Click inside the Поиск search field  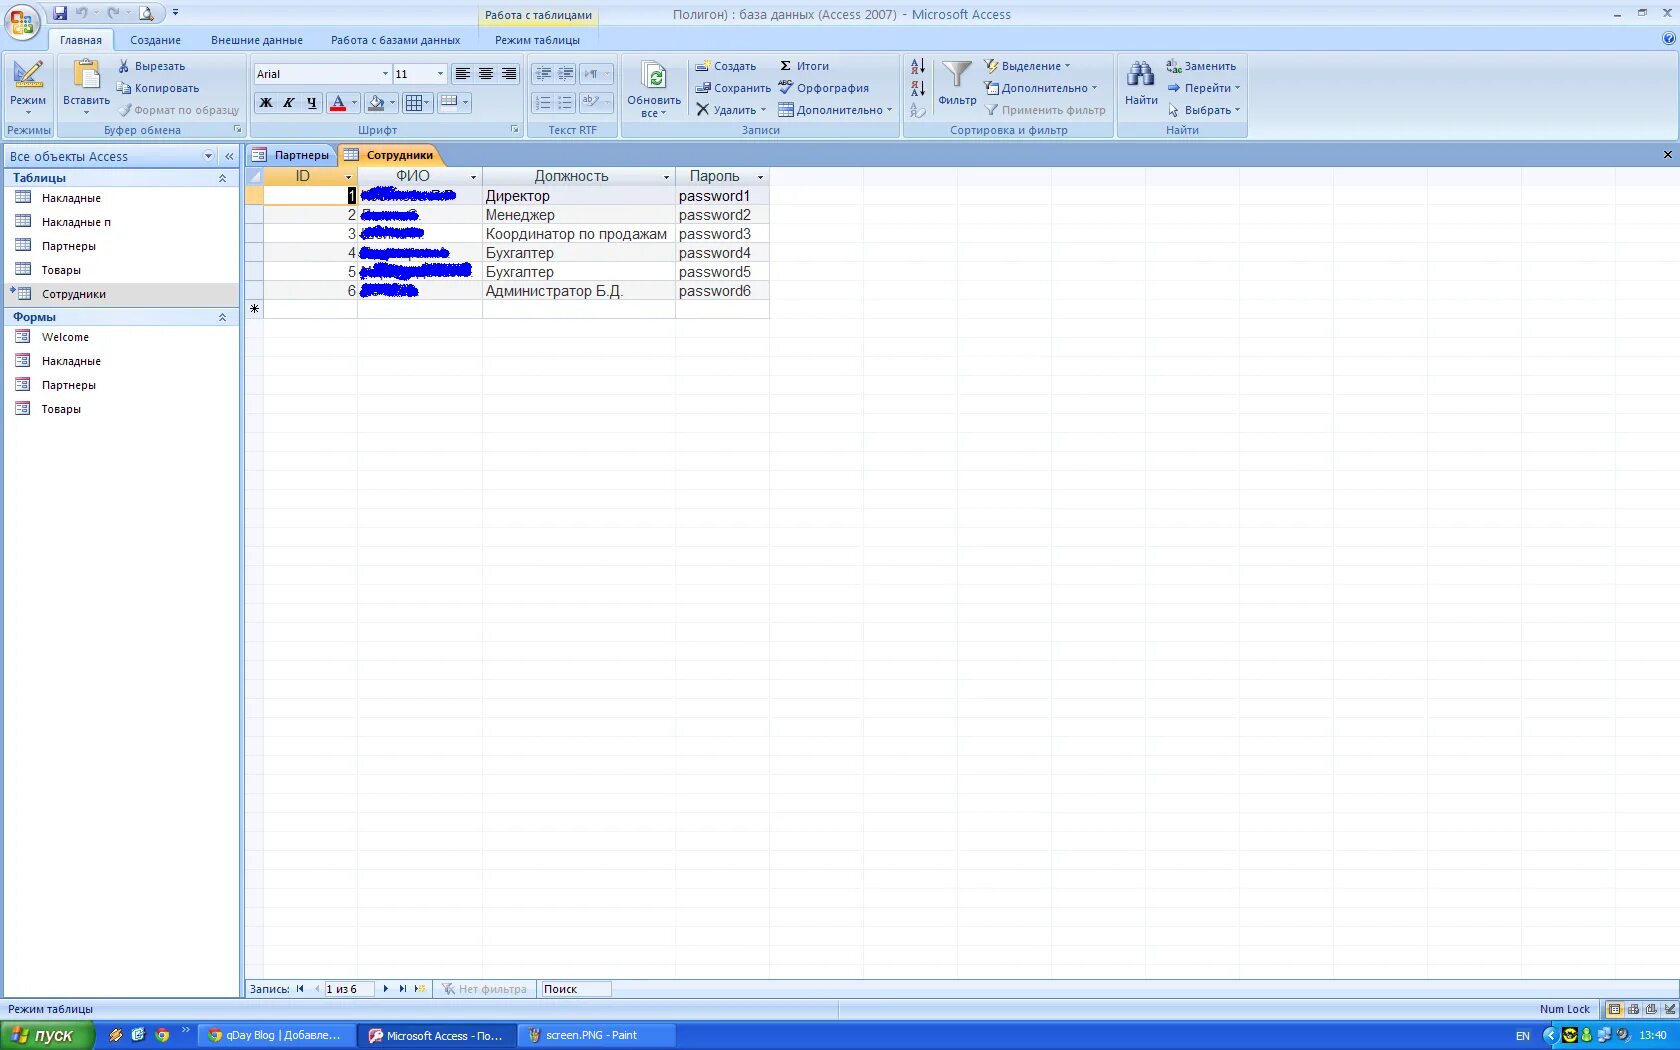(575, 989)
